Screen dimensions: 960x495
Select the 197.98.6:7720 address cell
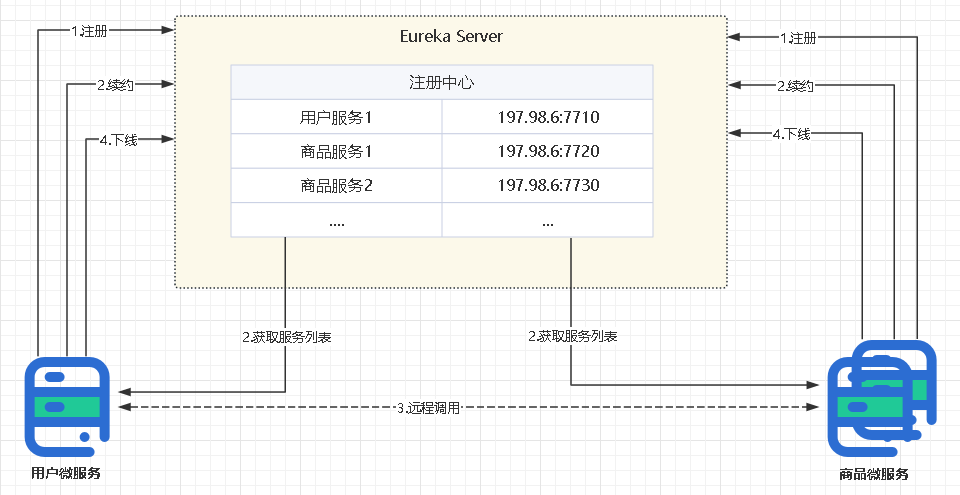[548, 151]
